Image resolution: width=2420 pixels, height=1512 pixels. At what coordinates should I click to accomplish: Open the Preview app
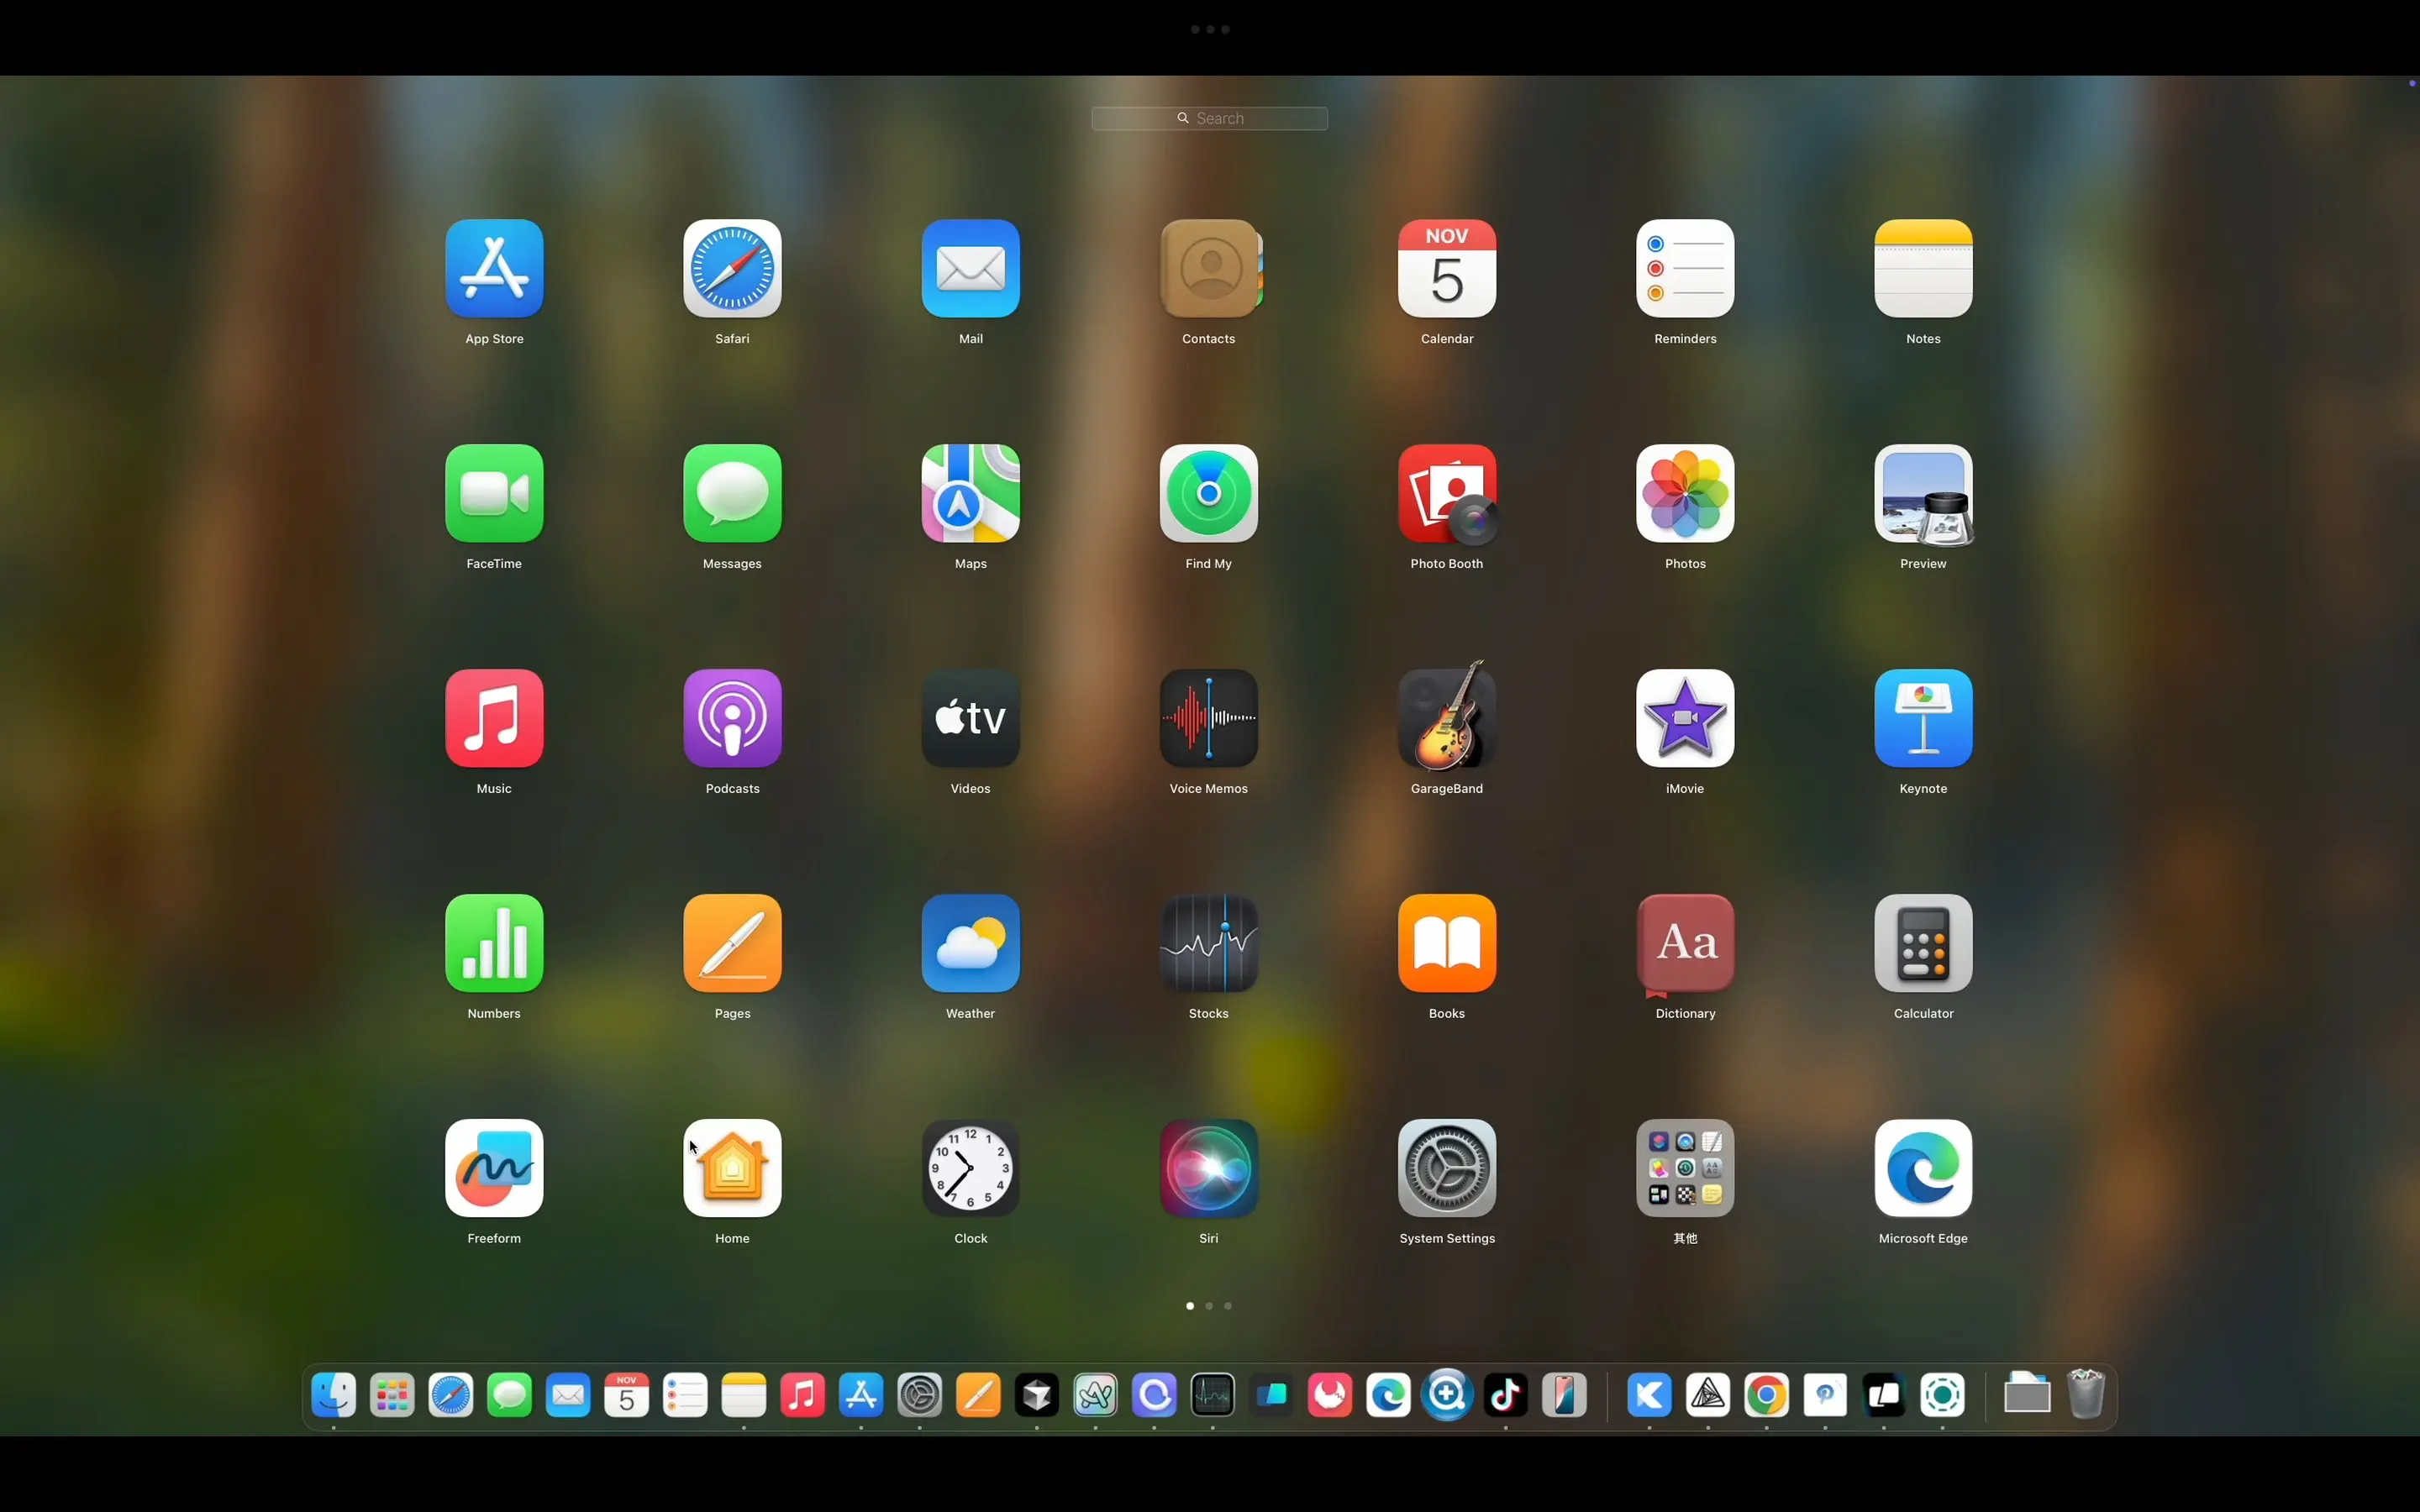pyautogui.click(x=1922, y=493)
